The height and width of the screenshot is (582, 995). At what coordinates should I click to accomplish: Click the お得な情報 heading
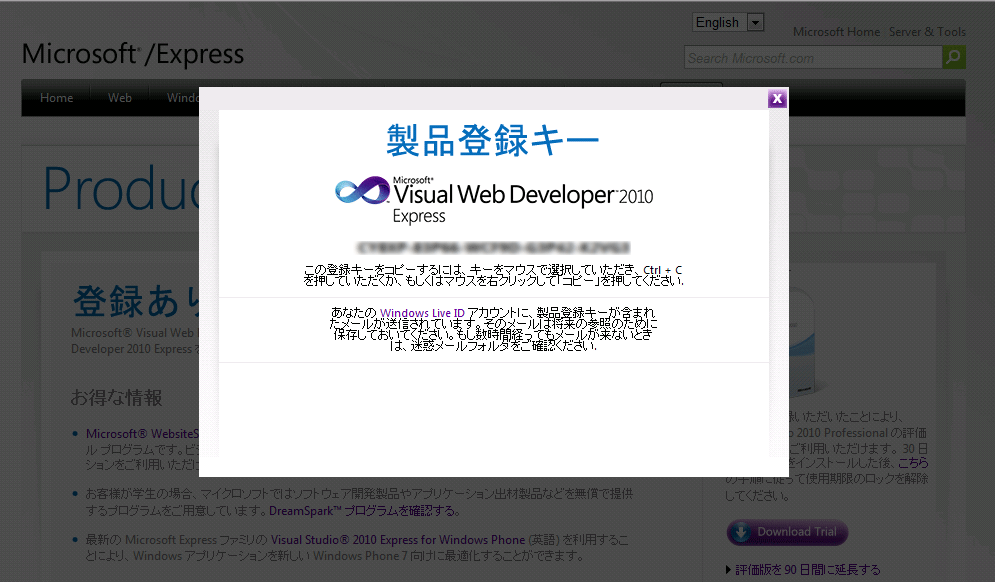click(x=116, y=398)
